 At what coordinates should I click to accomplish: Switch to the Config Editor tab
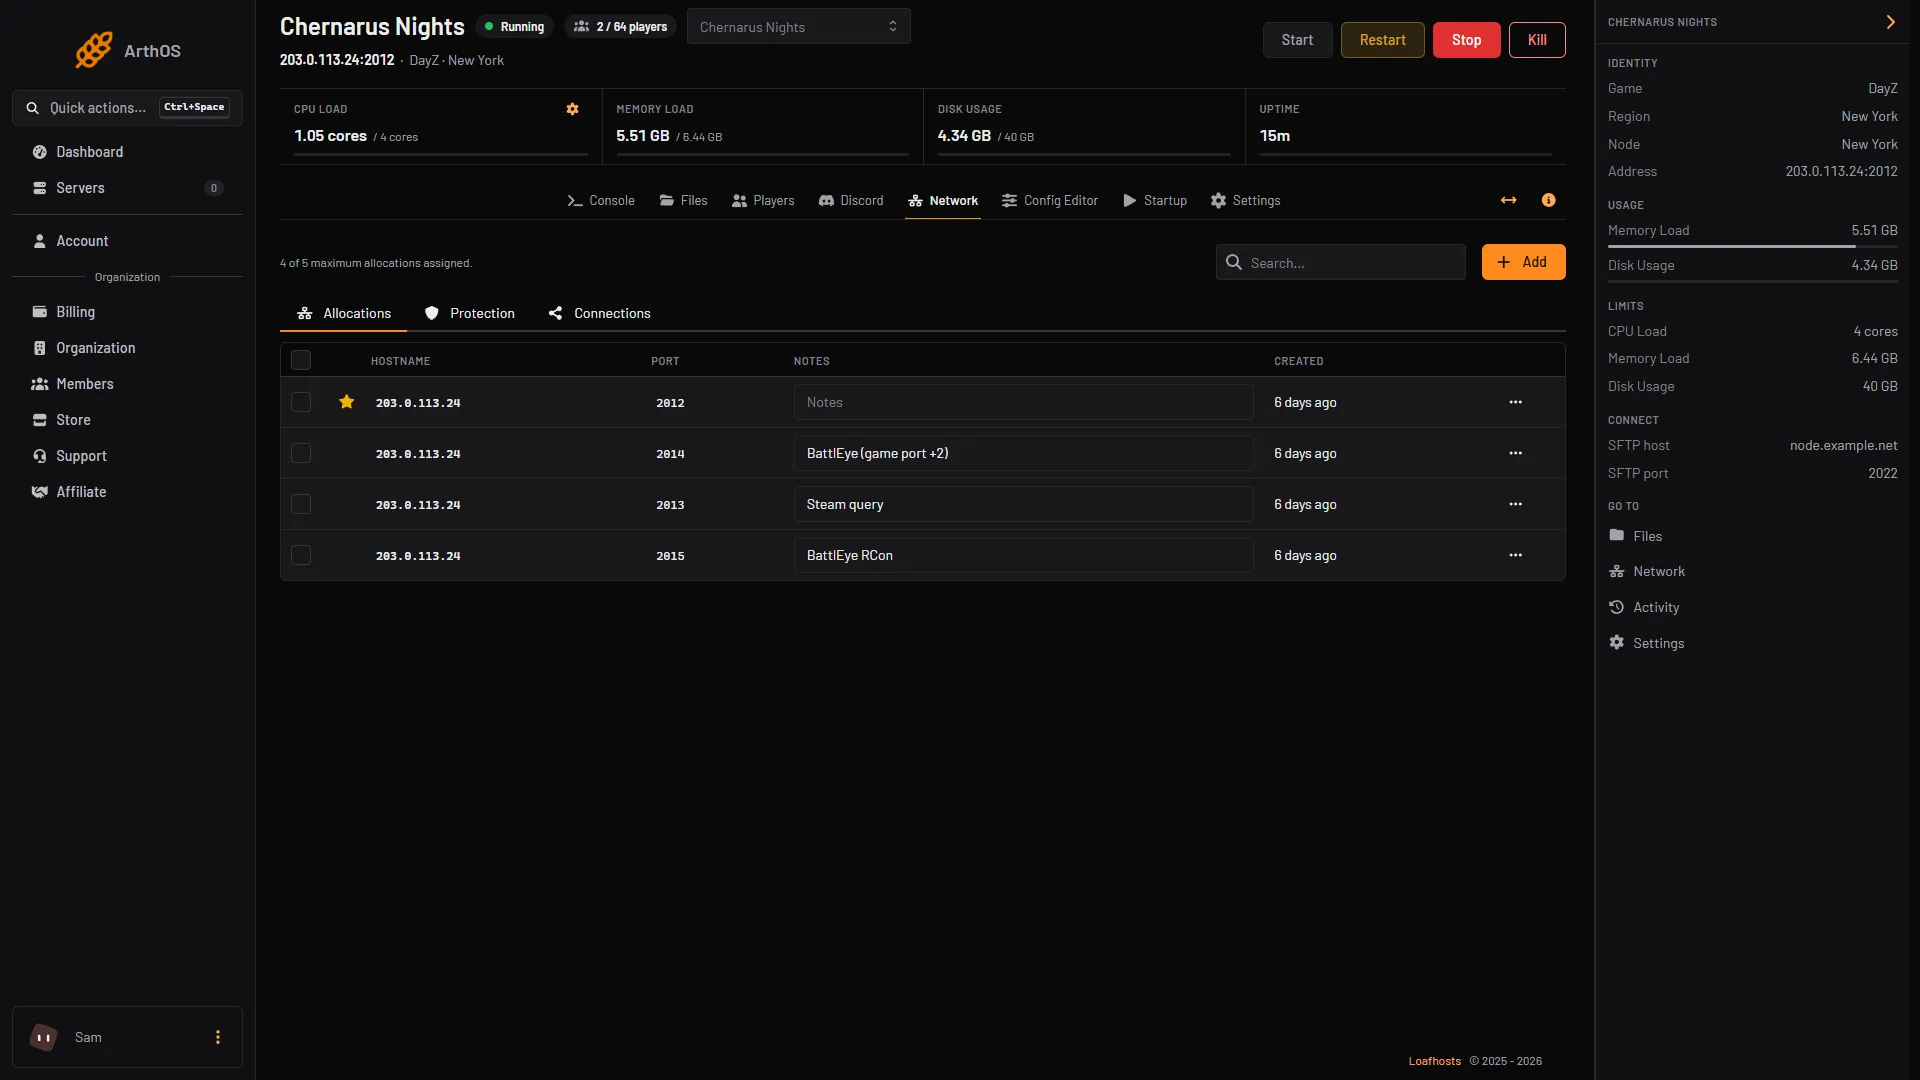pos(1050,201)
